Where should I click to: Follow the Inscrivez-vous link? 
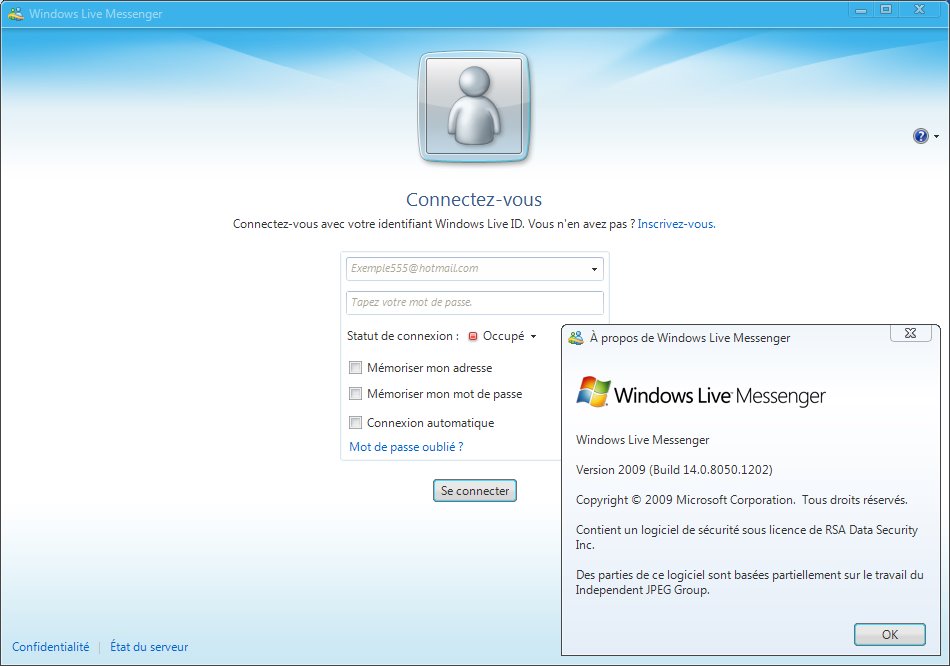point(676,224)
